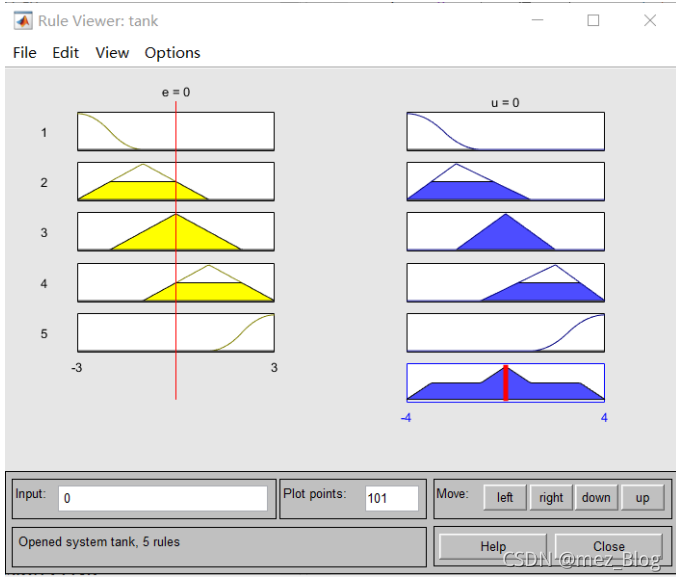Viewport: 676px width, 581px height.
Task: Click the Plot points field
Action: click(391, 498)
